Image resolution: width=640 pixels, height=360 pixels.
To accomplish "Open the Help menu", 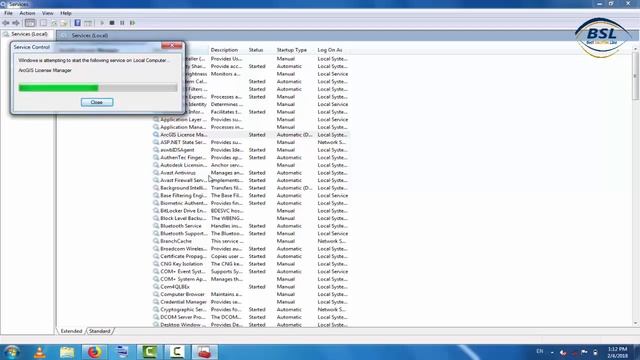I will [66, 13].
